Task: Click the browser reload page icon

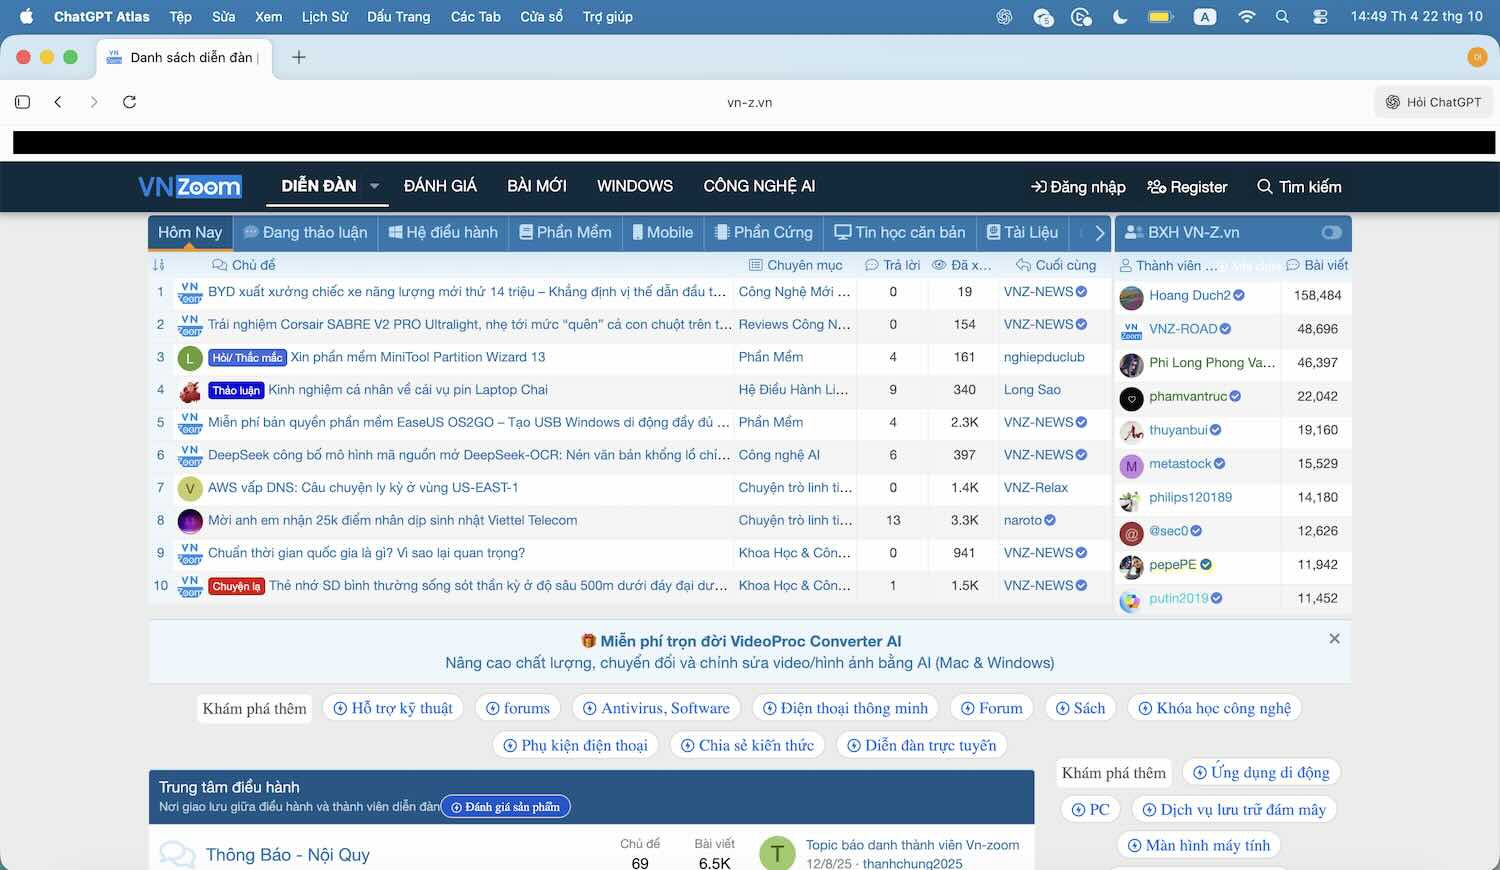Action: tap(129, 102)
